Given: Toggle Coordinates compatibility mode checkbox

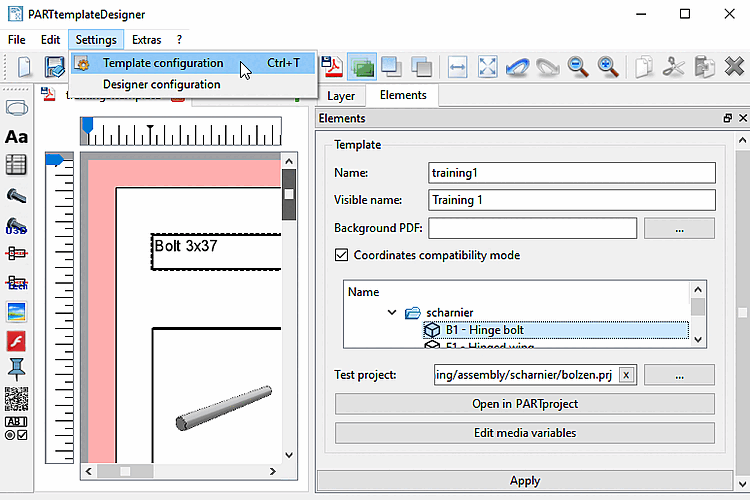Looking at the screenshot, I should (342, 255).
